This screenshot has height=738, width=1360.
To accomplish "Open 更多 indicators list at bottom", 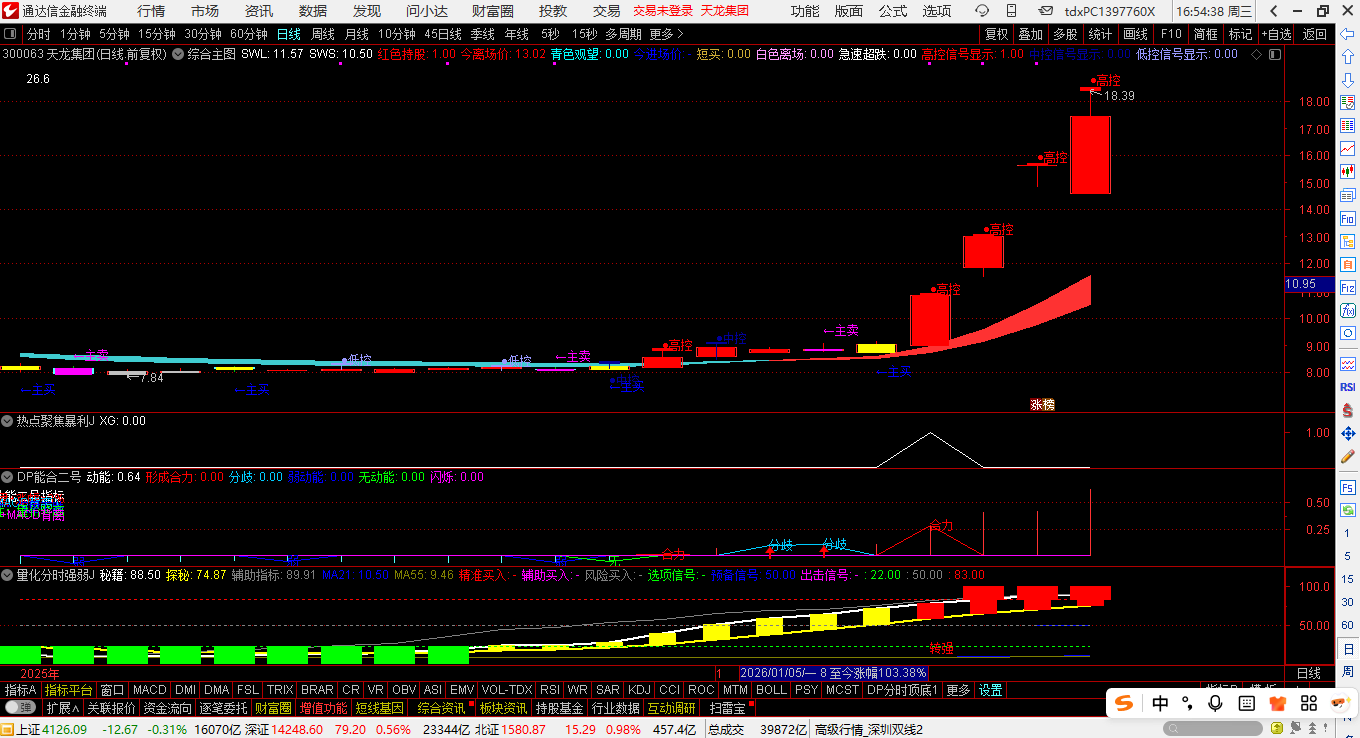I will [x=958, y=690].
